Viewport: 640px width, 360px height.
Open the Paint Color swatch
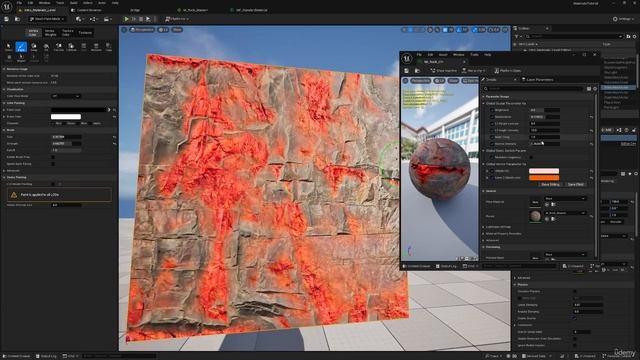click(78, 110)
